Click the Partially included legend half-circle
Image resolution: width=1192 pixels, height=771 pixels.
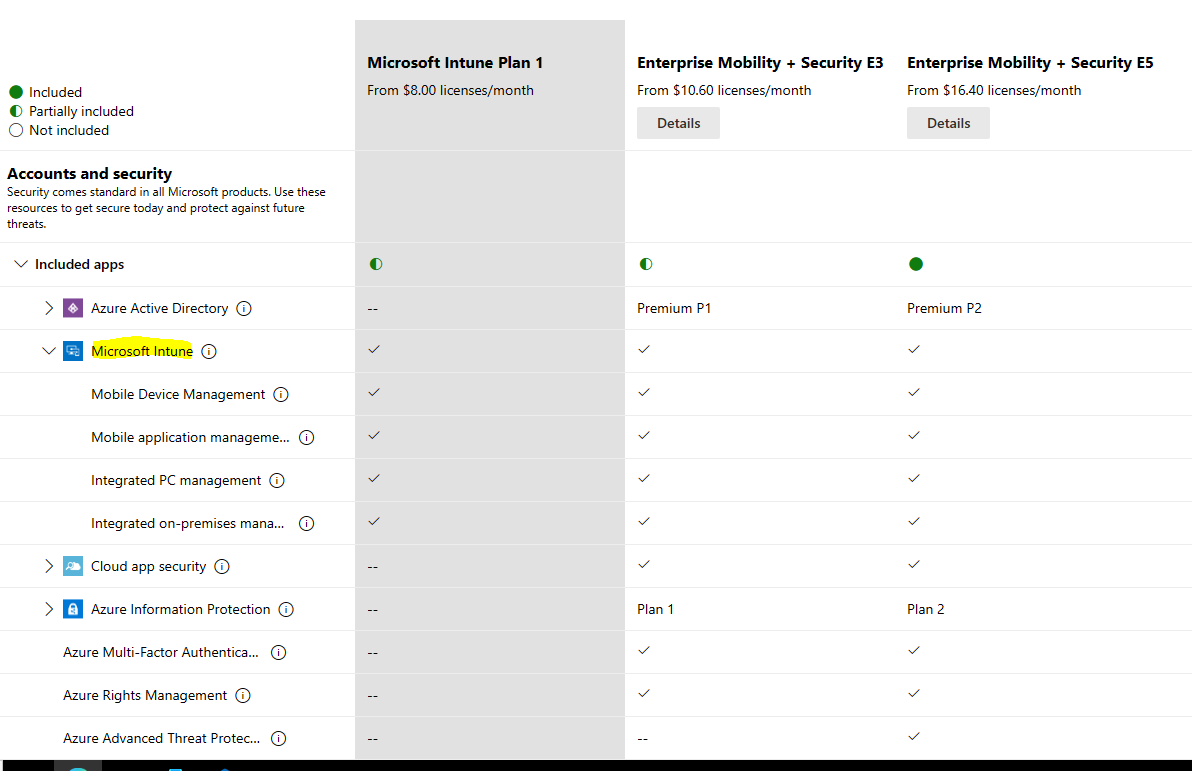tap(16, 111)
